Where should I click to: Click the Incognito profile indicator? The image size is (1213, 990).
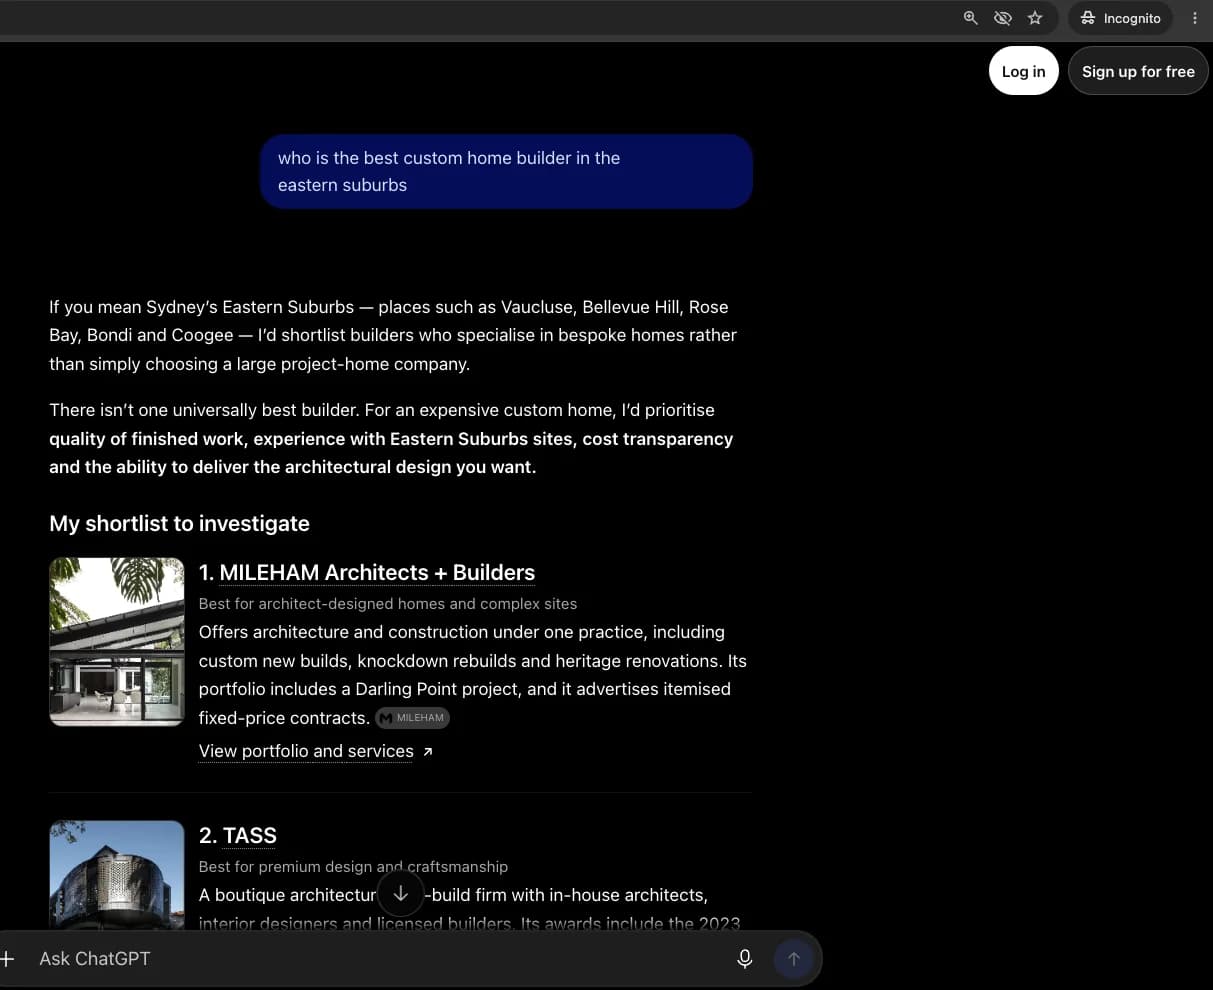1120,18
